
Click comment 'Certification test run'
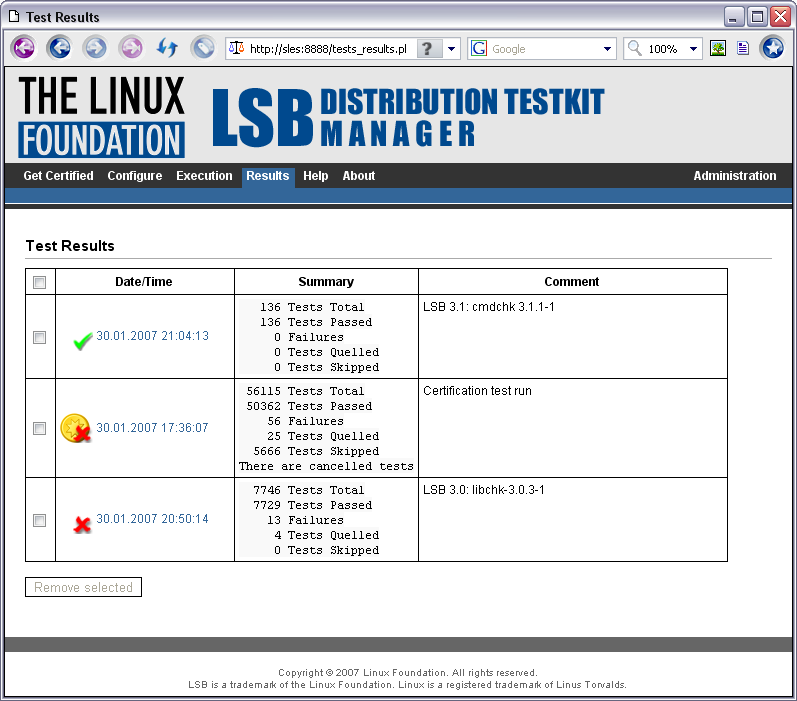pos(477,391)
